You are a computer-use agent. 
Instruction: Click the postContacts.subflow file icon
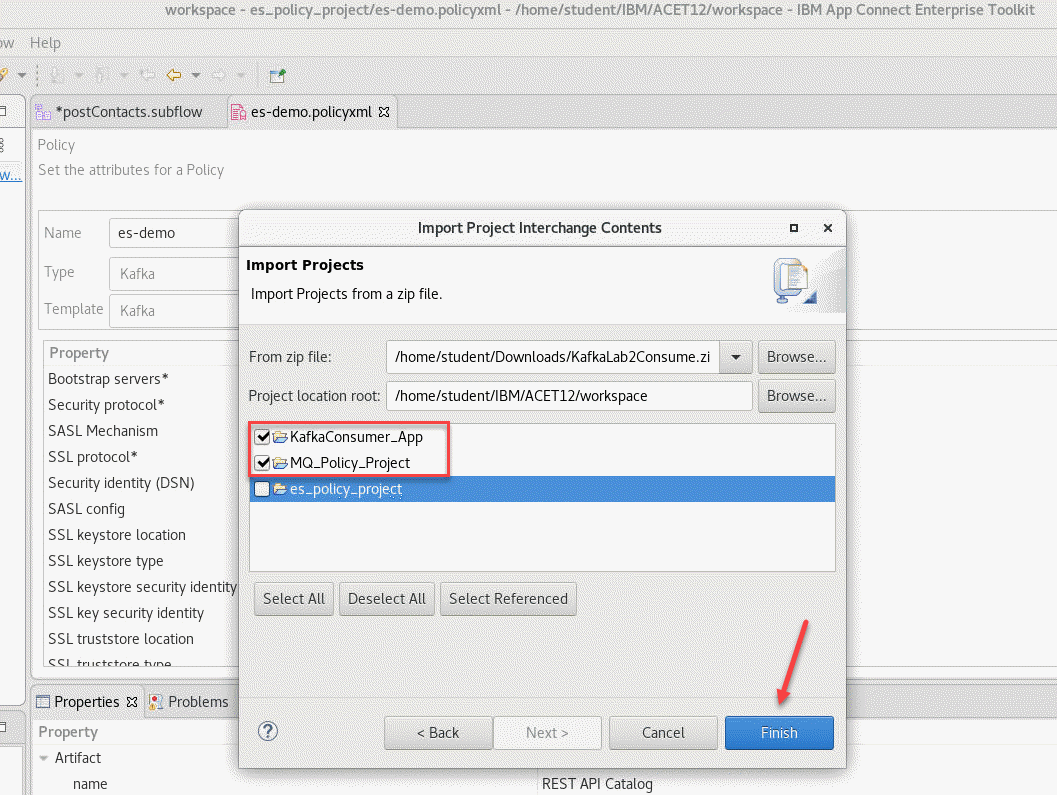(44, 112)
